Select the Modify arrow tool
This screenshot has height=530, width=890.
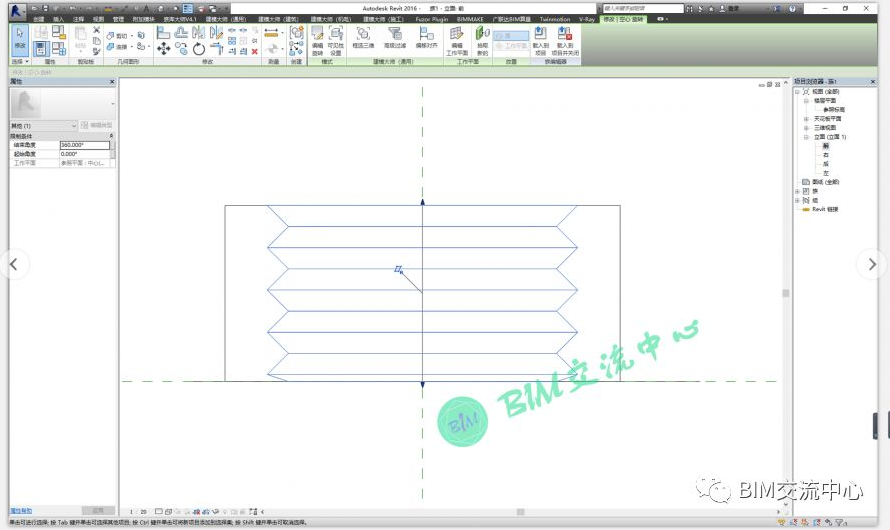20,39
